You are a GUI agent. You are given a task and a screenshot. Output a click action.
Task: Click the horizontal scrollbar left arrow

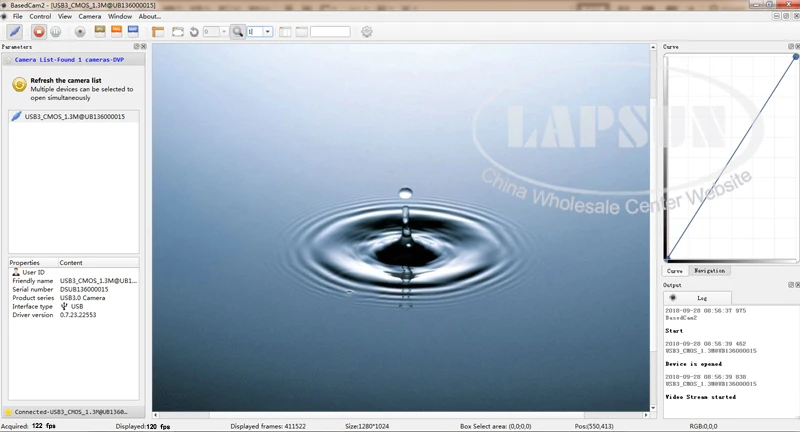[x=156, y=415]
